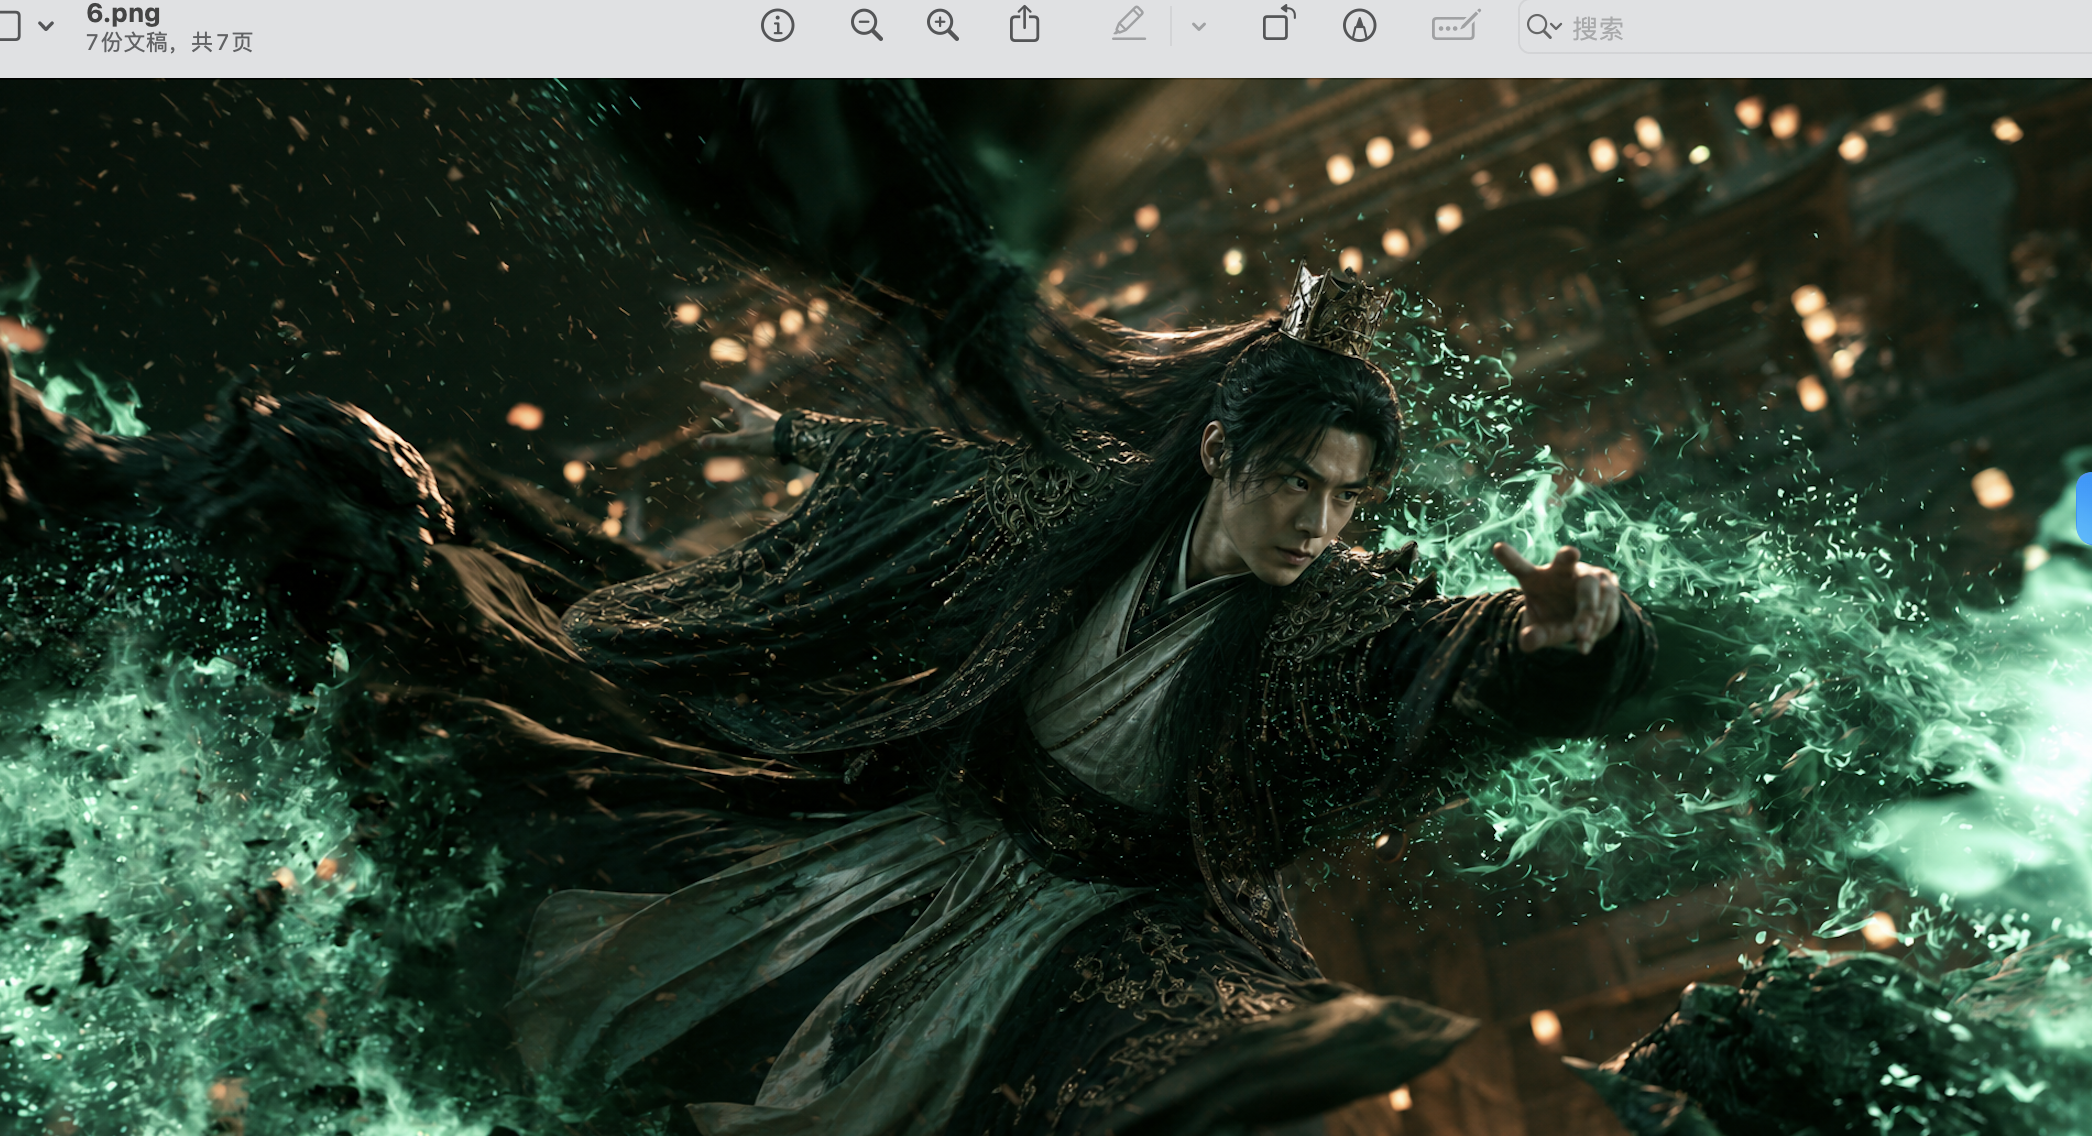
Task: Show the Markup toolbar
Action: pos(1359,26)
